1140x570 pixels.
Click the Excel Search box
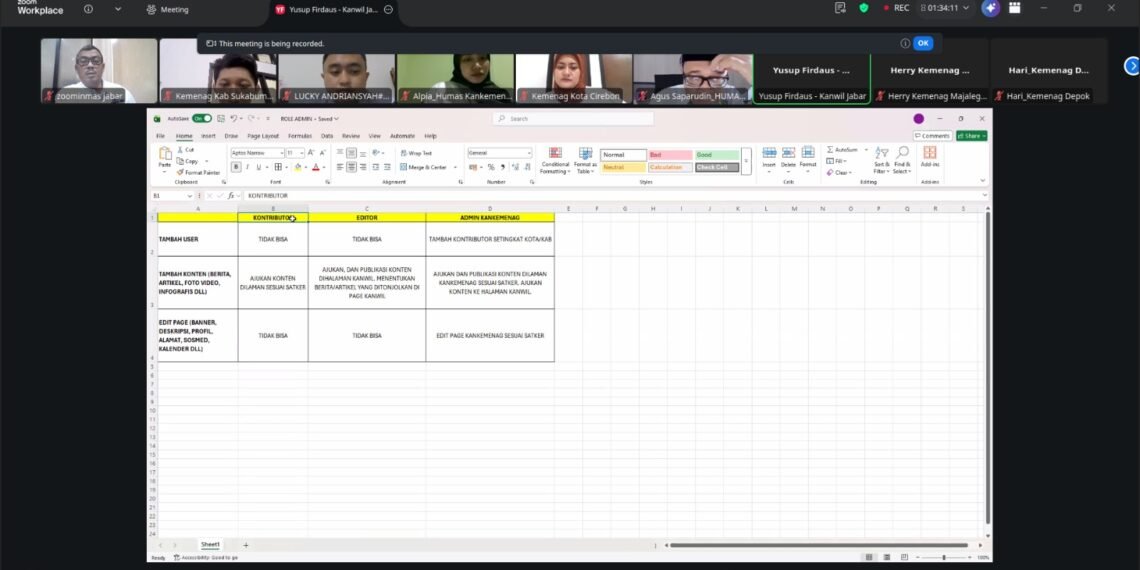click(573, 119)
